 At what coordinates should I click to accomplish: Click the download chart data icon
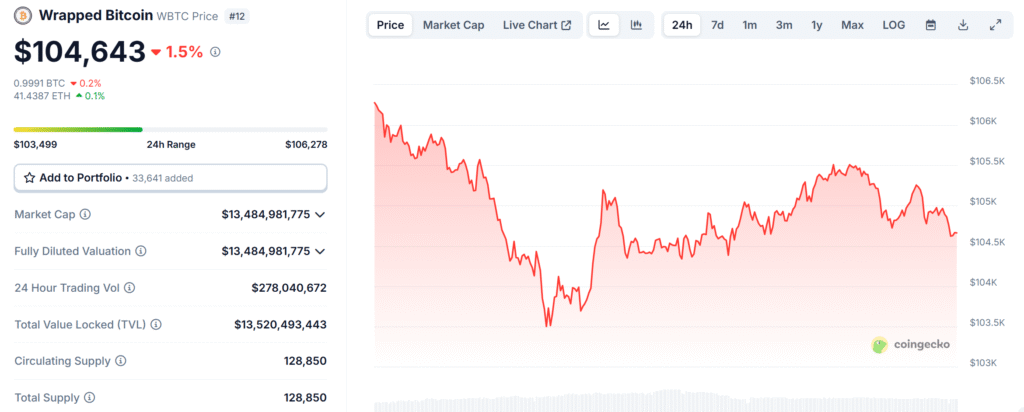click(x=963, y=25)
